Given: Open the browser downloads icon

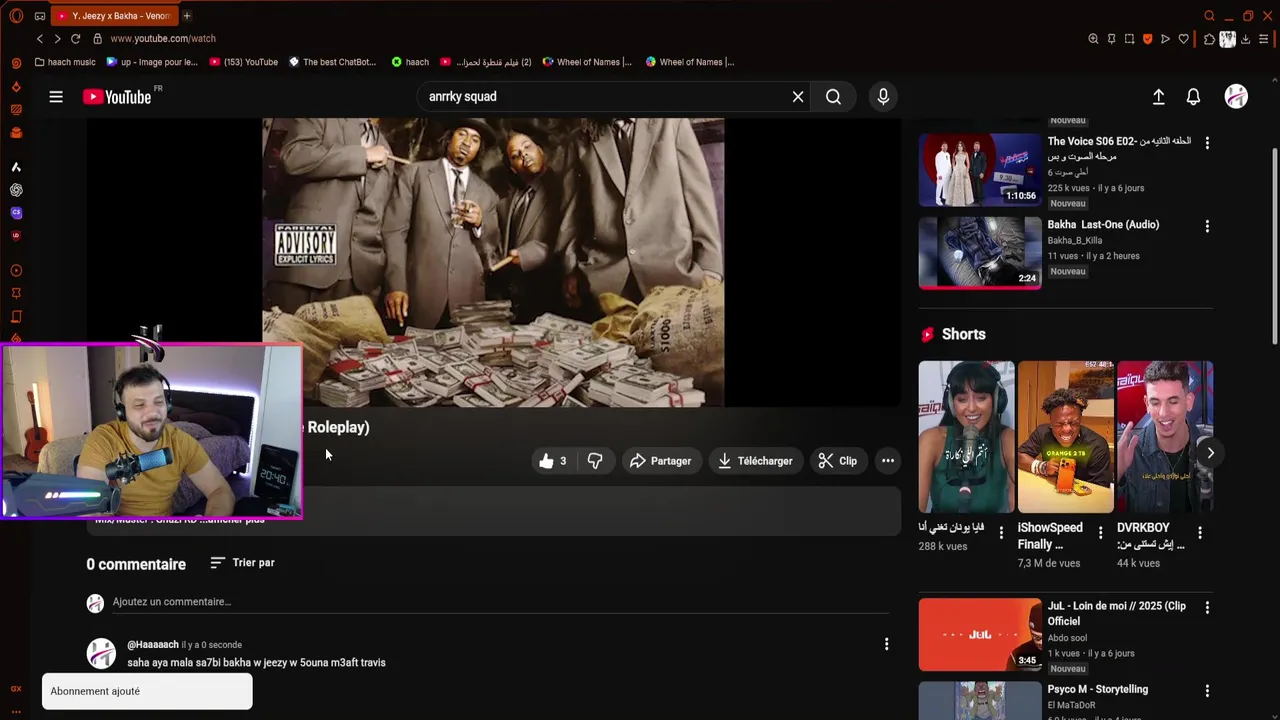Looking at the screenshot, I should [1245, 39].
